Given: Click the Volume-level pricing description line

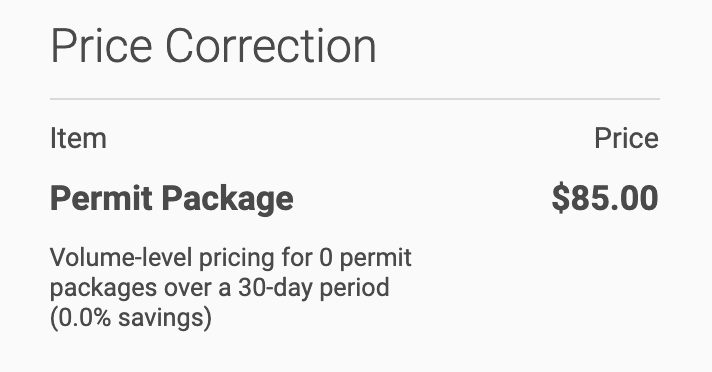Looking at the screenshot, I should [231, 258].
